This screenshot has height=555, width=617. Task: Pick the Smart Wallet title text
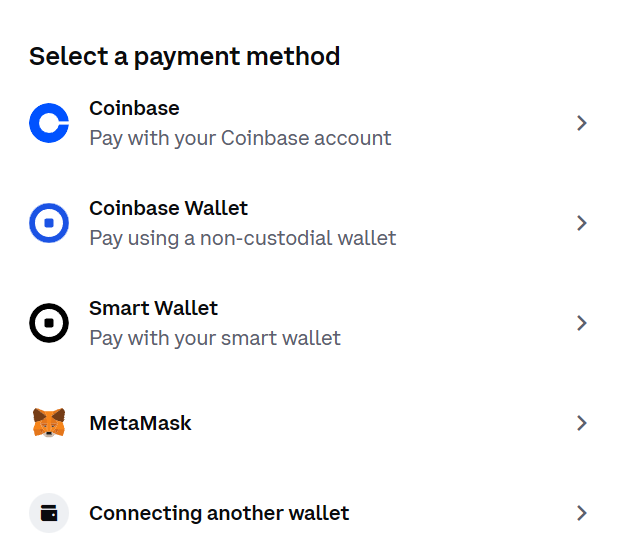click(x=153, y=308)
